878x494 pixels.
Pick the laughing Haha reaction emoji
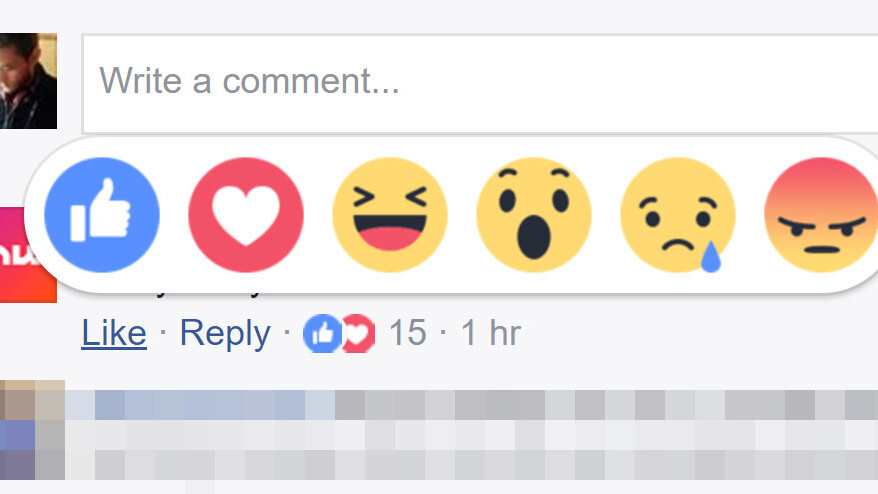(x=390, y=215)
